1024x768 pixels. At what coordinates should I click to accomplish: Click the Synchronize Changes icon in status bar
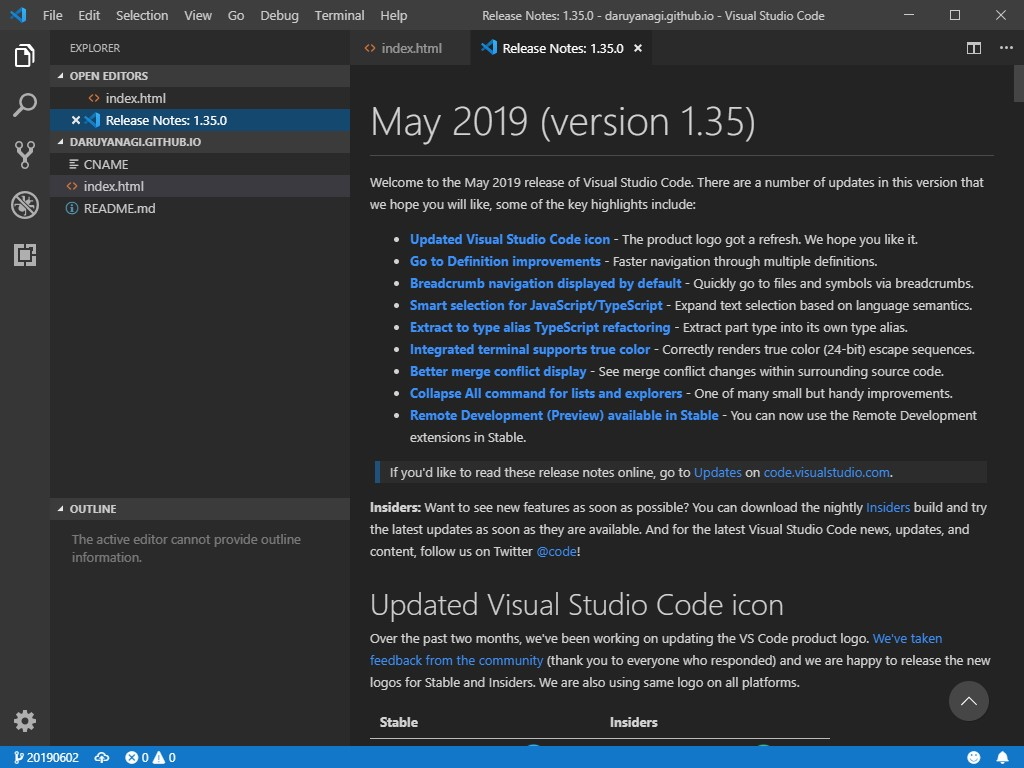point(101,757)
